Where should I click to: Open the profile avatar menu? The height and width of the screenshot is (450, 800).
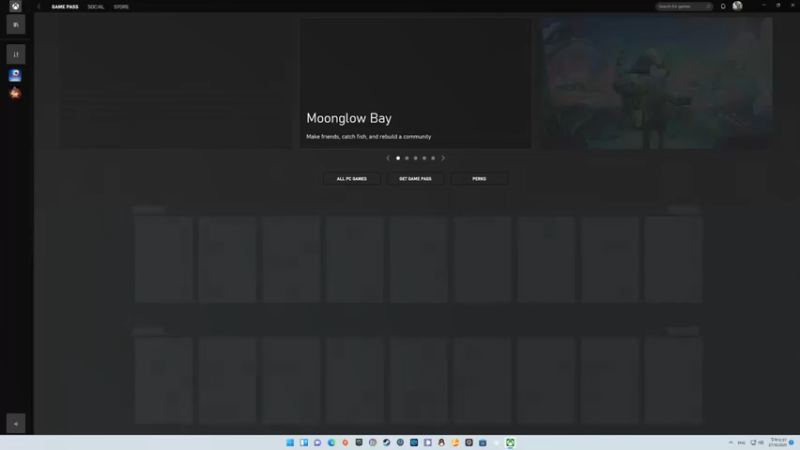(737, 6)
